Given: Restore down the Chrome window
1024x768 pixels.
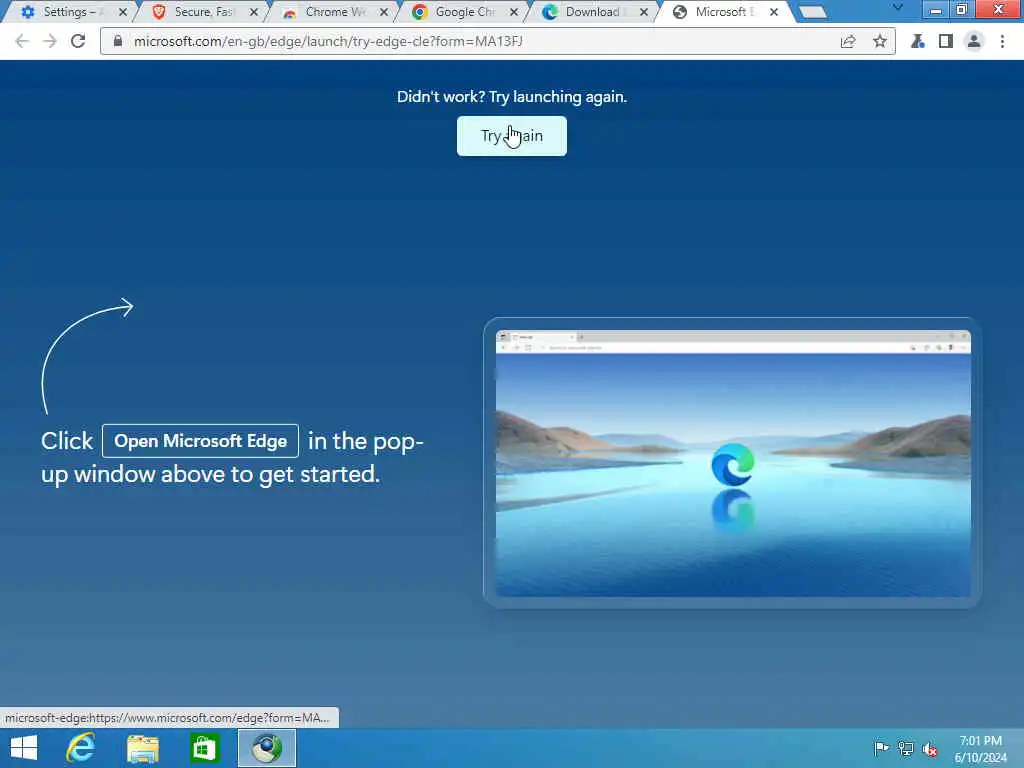Looking at the screenshot, I should pyautogui.click(x=961, y=9).
